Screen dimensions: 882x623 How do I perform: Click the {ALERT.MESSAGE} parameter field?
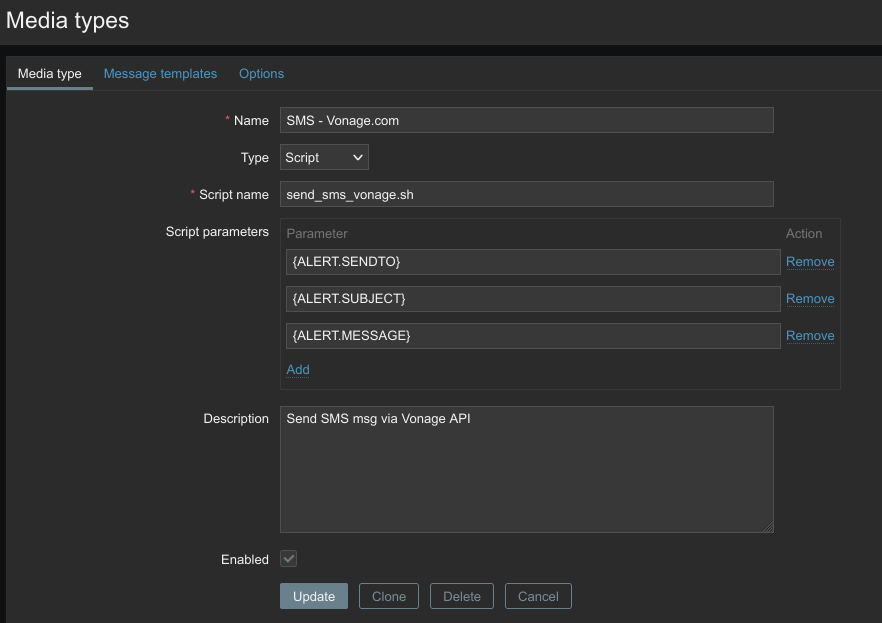532,336
